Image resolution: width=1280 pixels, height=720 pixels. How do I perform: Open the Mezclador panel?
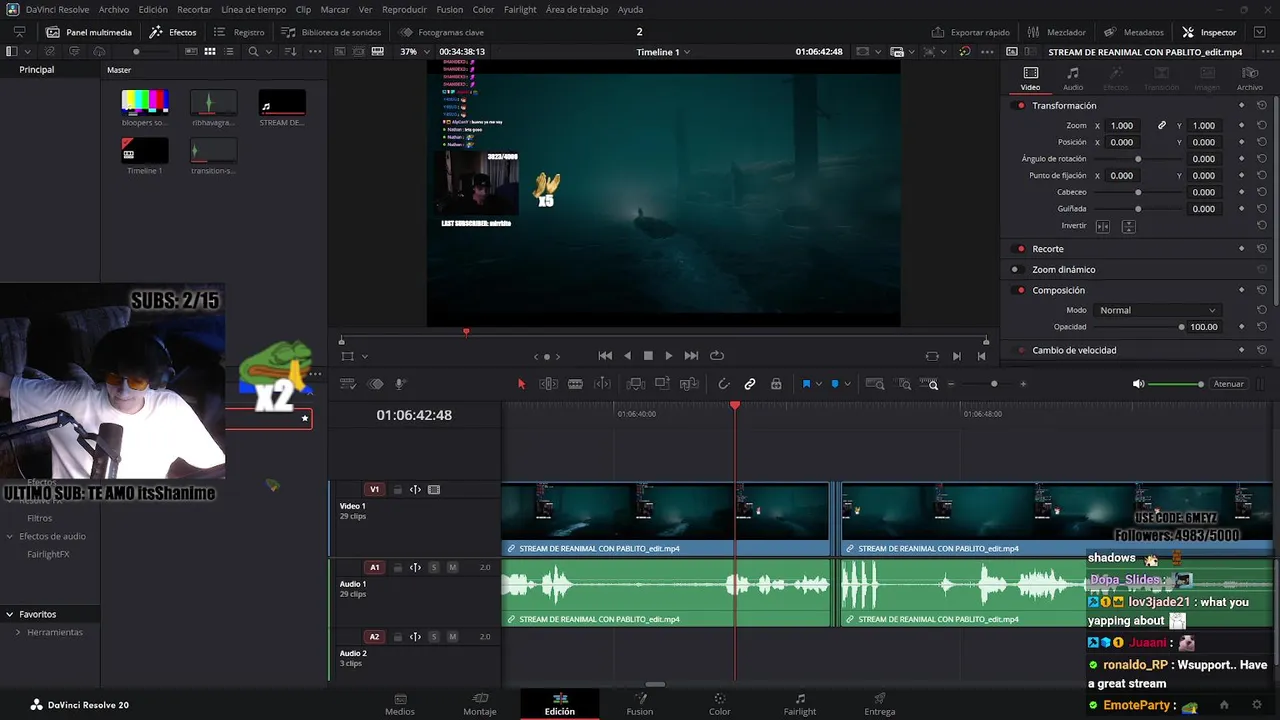tap(1056, 32)
